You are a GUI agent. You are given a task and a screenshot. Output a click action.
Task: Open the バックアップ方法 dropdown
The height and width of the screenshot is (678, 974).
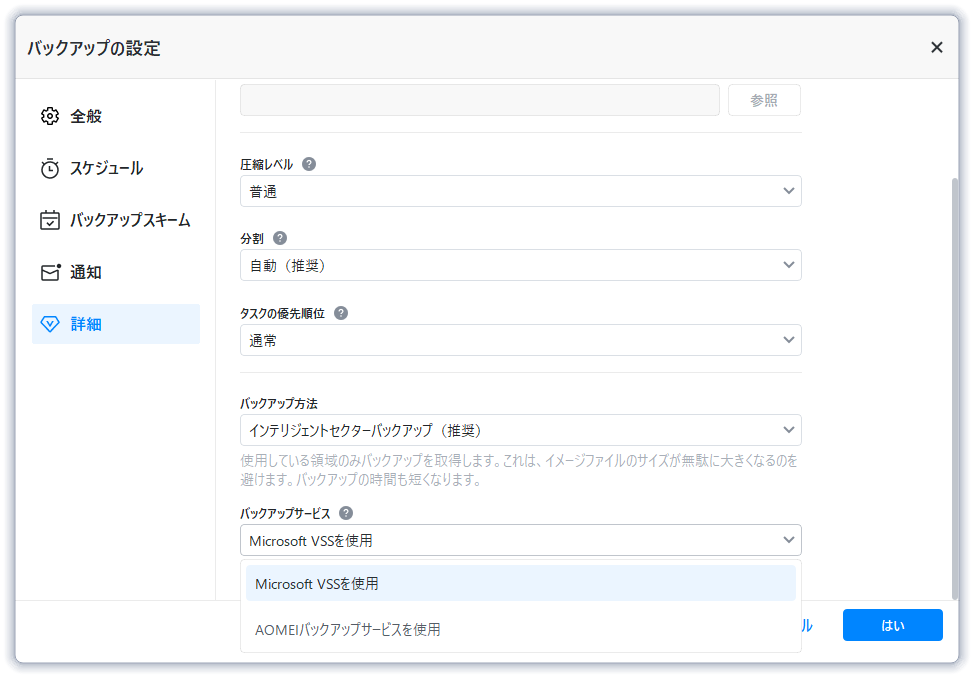tap(520, 430)
